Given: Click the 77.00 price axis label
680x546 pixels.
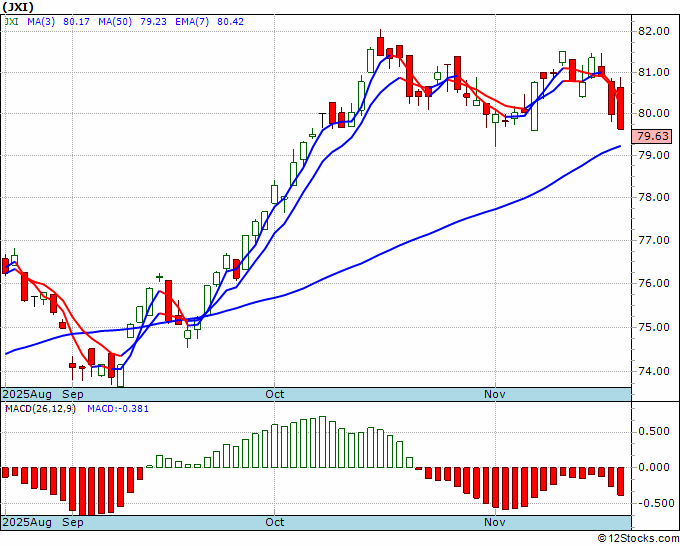Looking at the screenshot, I should coord(654,240).
